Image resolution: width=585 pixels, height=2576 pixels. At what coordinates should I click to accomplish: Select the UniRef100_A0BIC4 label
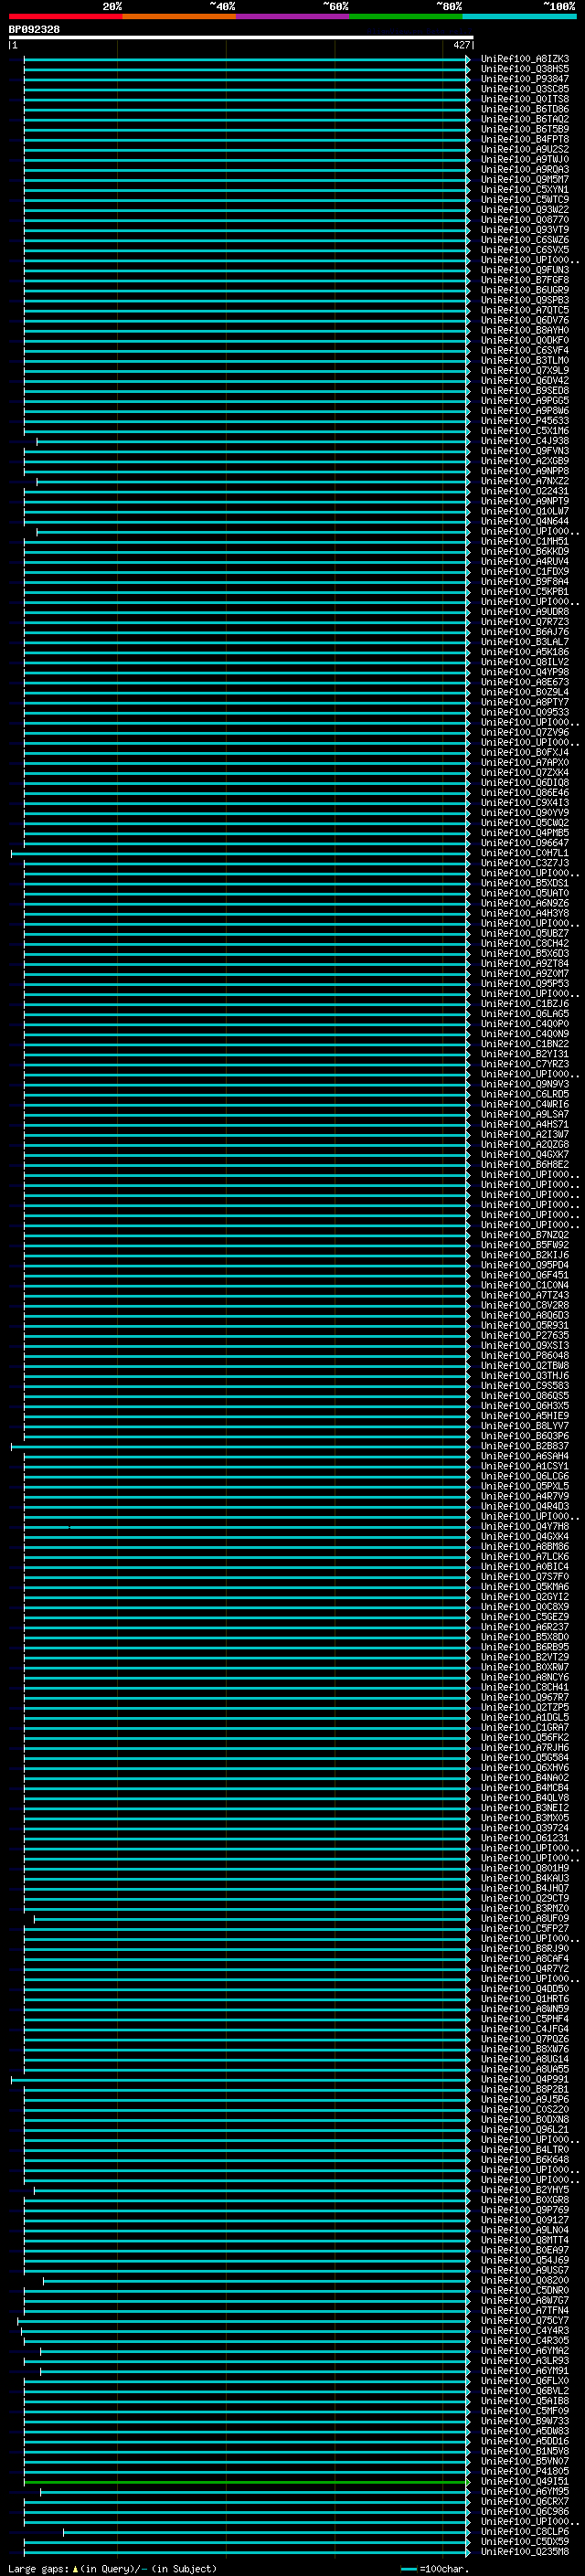coord(525,1567)
